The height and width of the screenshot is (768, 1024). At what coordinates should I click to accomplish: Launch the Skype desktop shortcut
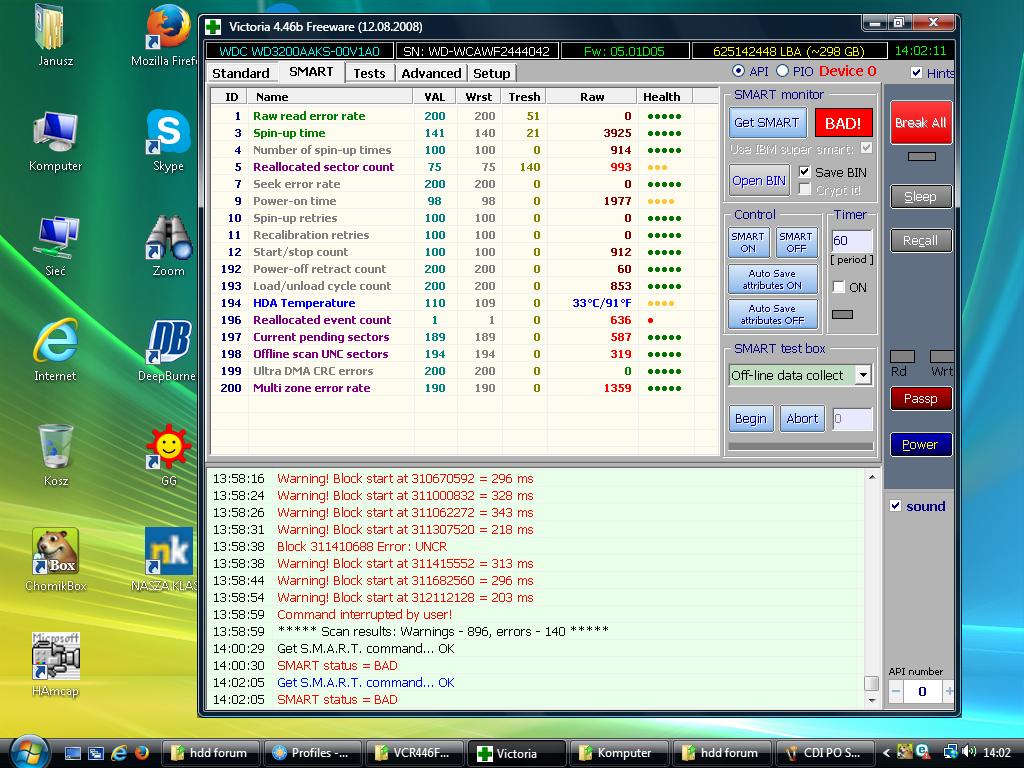pos(168,140)
